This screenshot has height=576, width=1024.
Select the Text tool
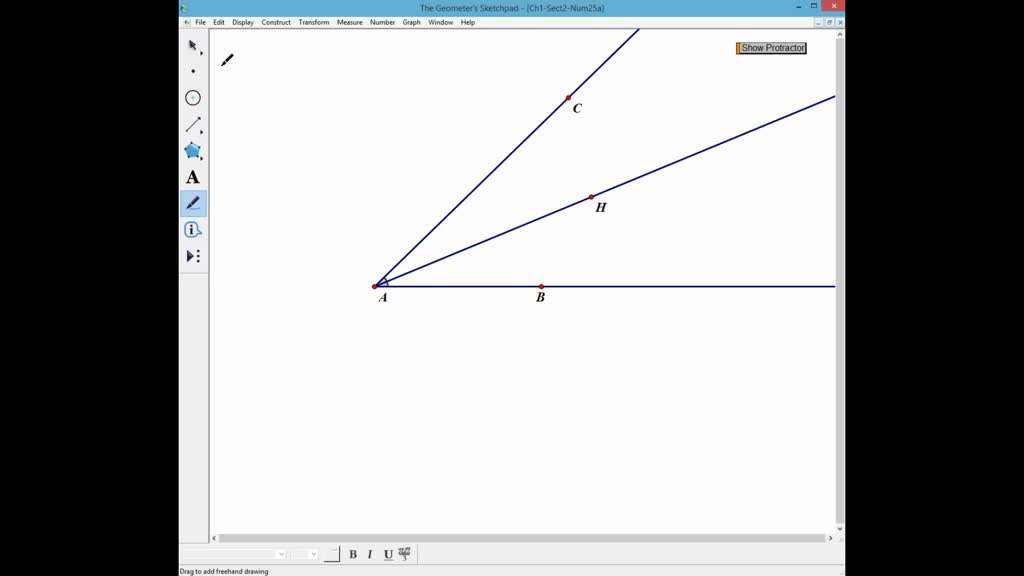[x=193, y=177]
